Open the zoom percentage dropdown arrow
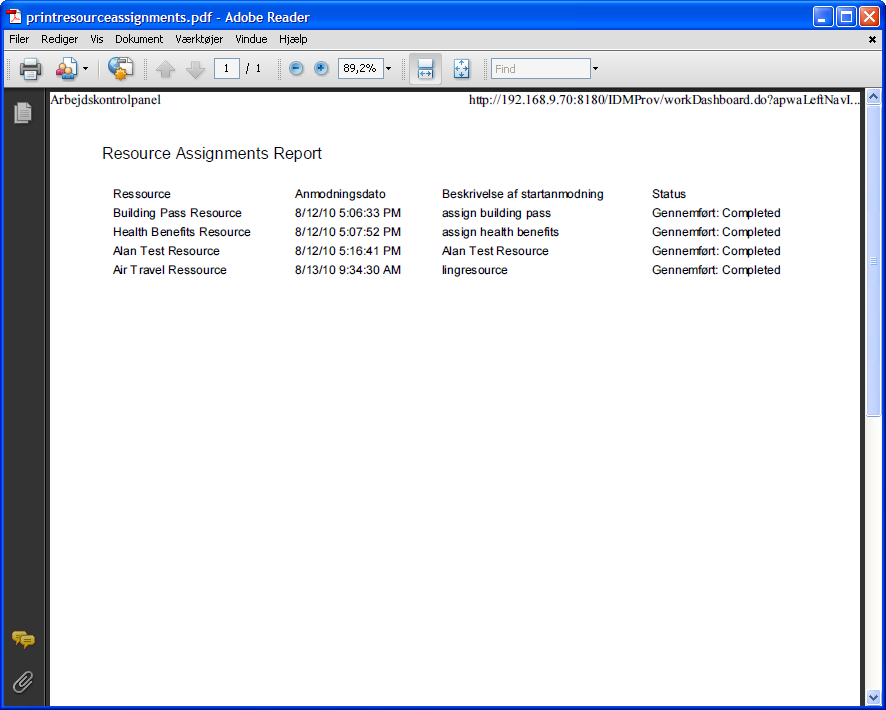886x710 pixels. 388,69
